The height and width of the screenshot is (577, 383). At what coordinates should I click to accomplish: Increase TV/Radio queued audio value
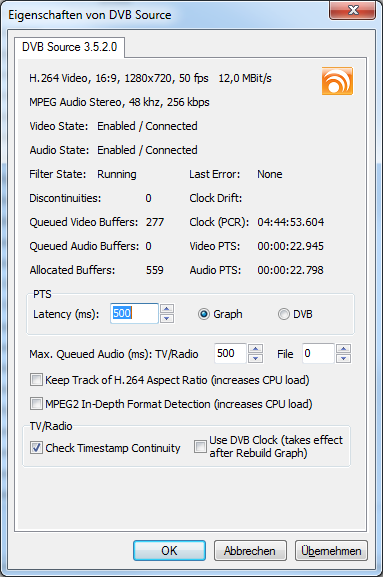coord(255,348)
